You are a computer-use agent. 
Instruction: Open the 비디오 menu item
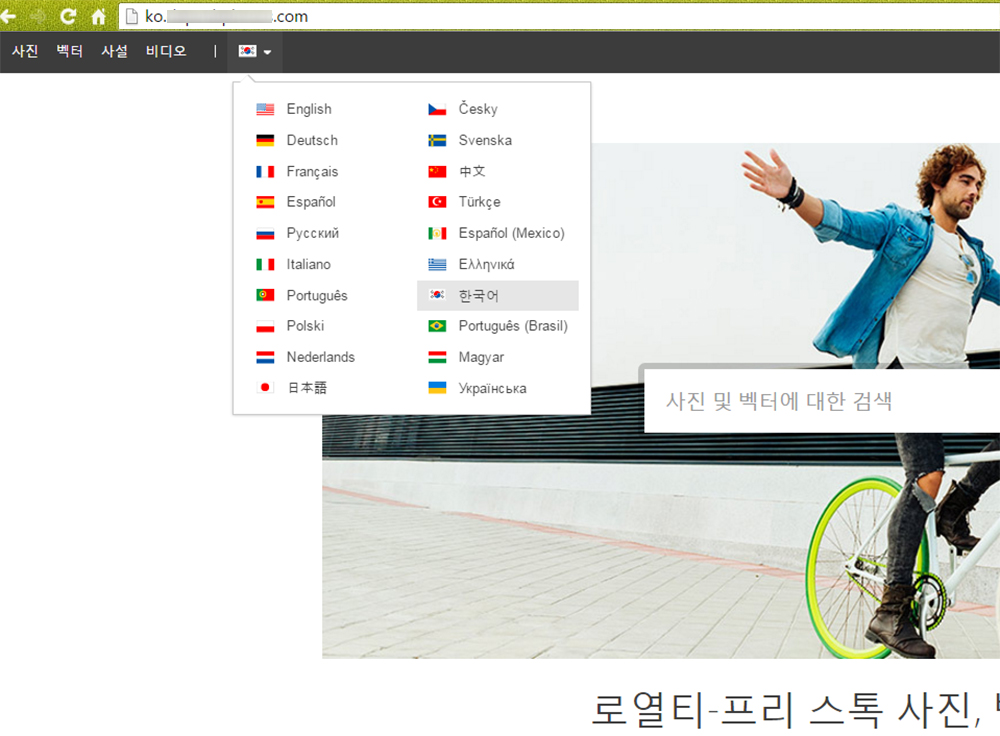[x=166, y=51]
